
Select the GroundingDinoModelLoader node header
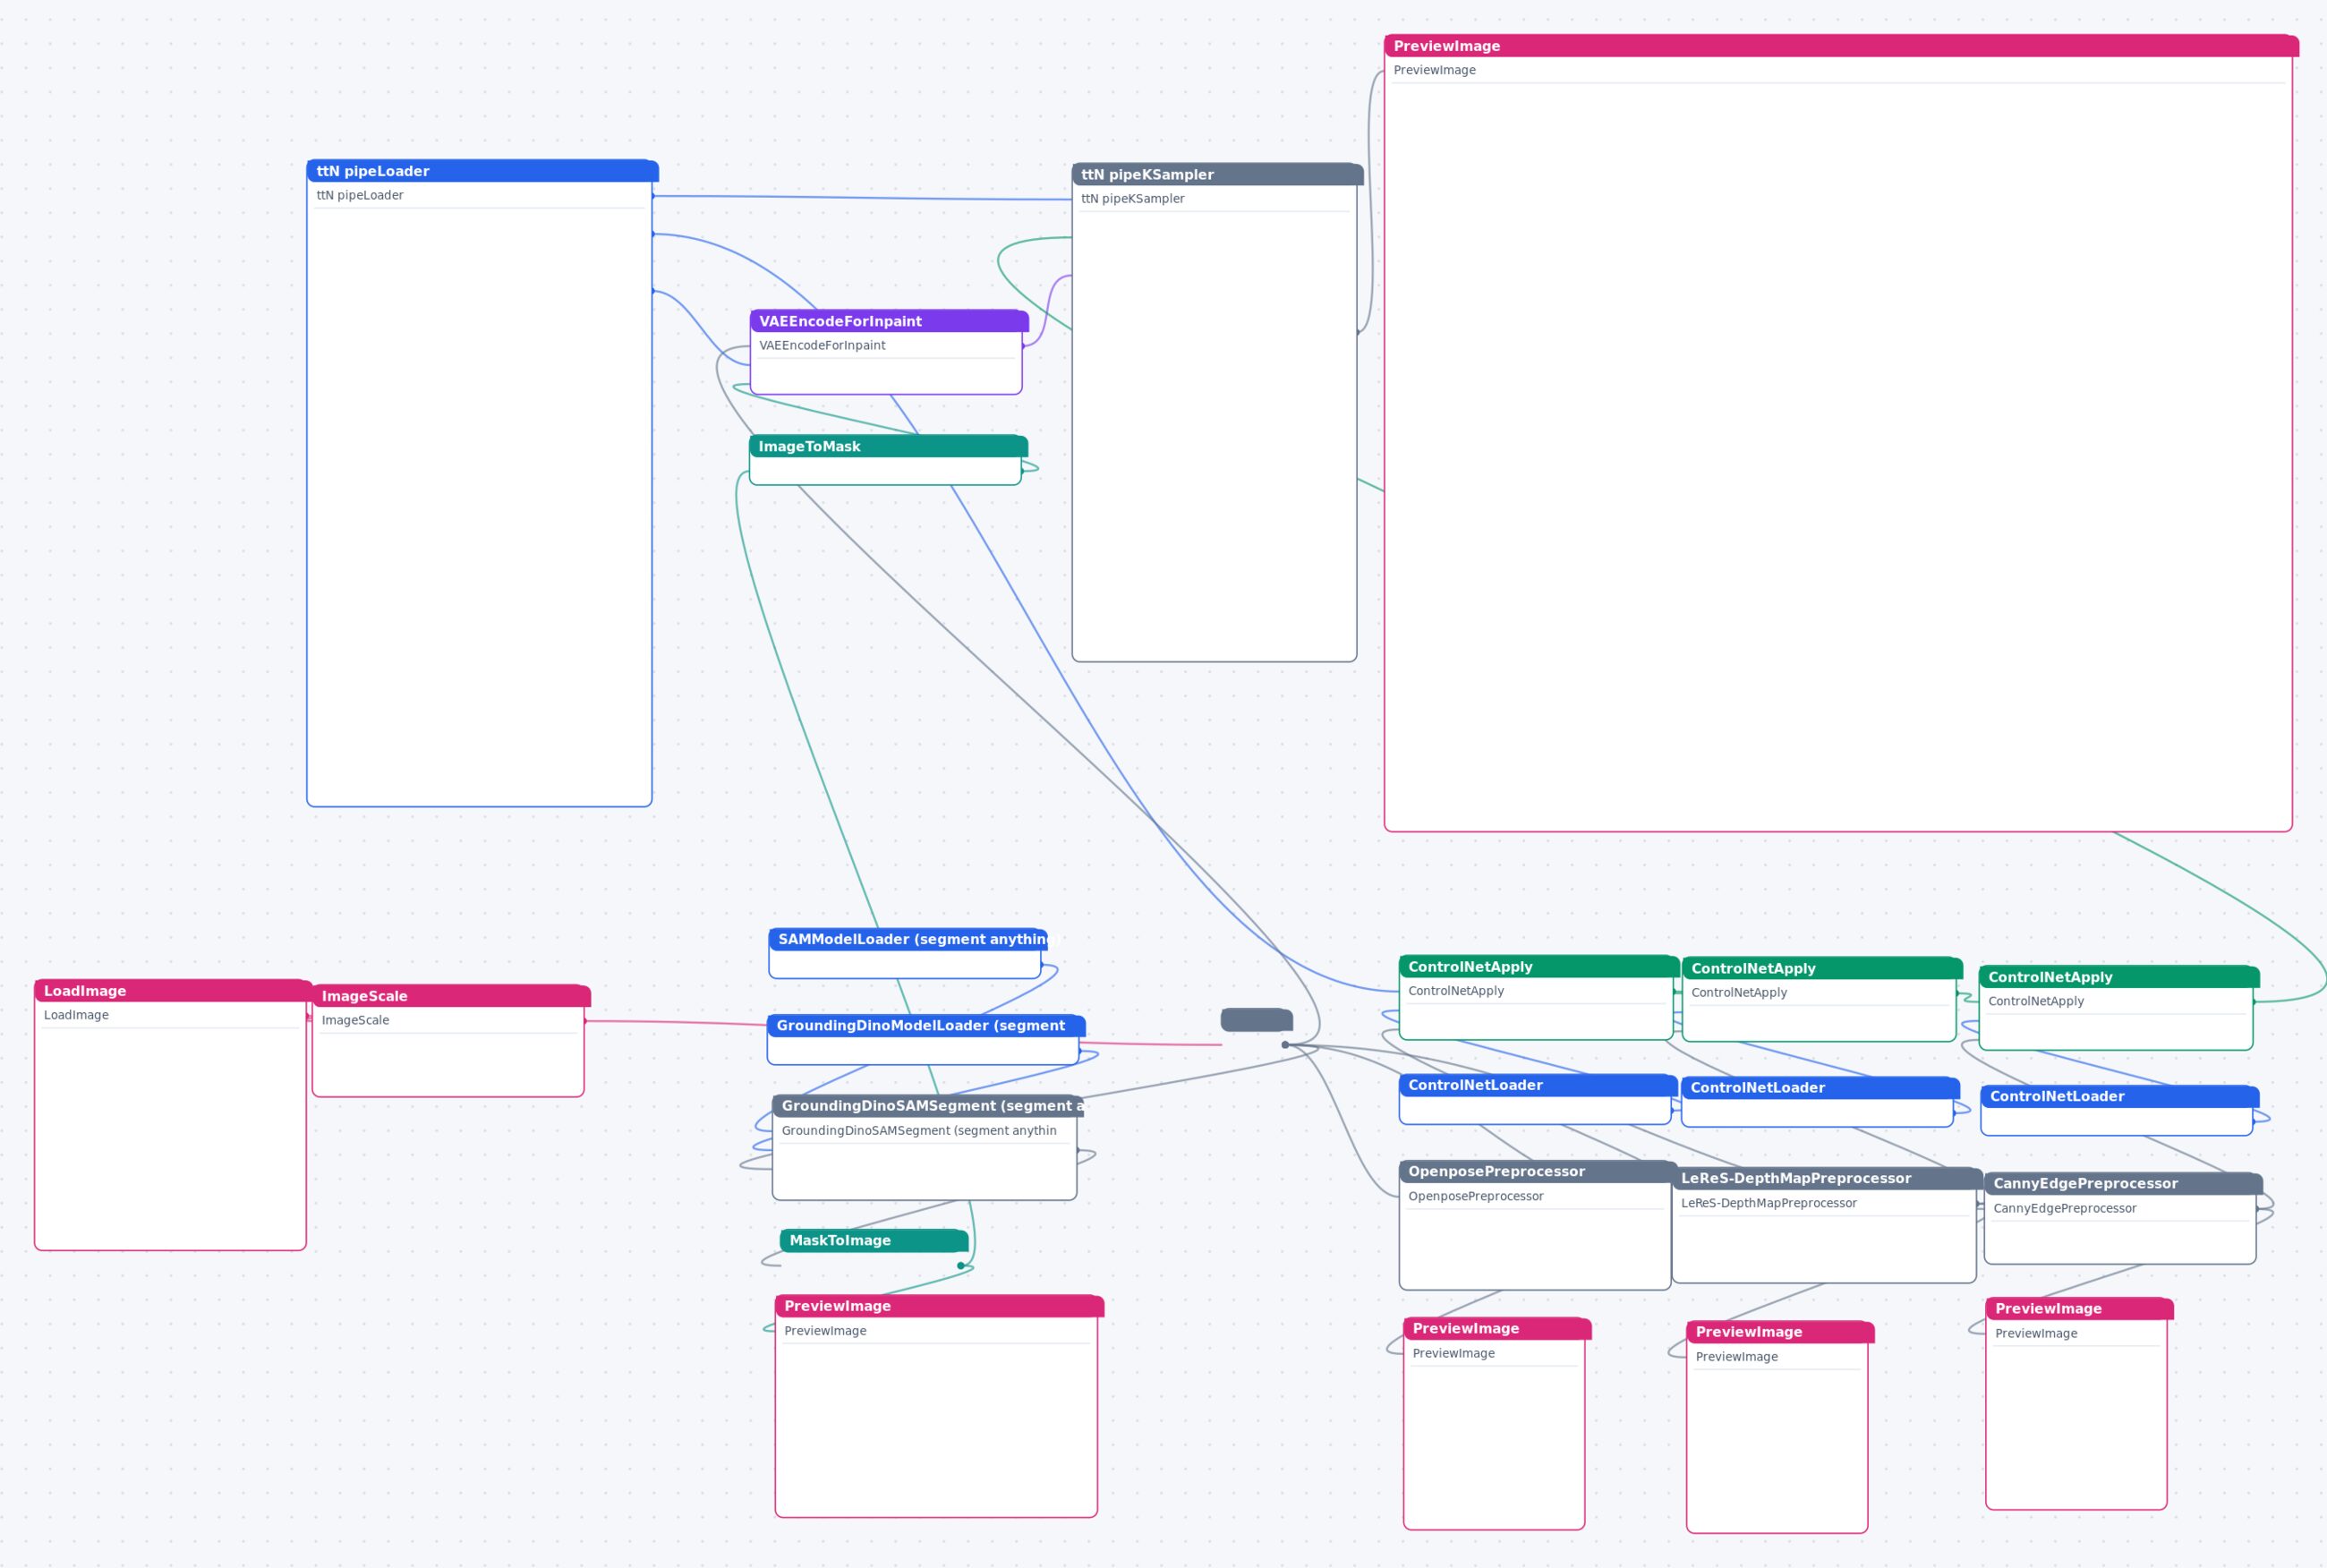(925, 1025)
